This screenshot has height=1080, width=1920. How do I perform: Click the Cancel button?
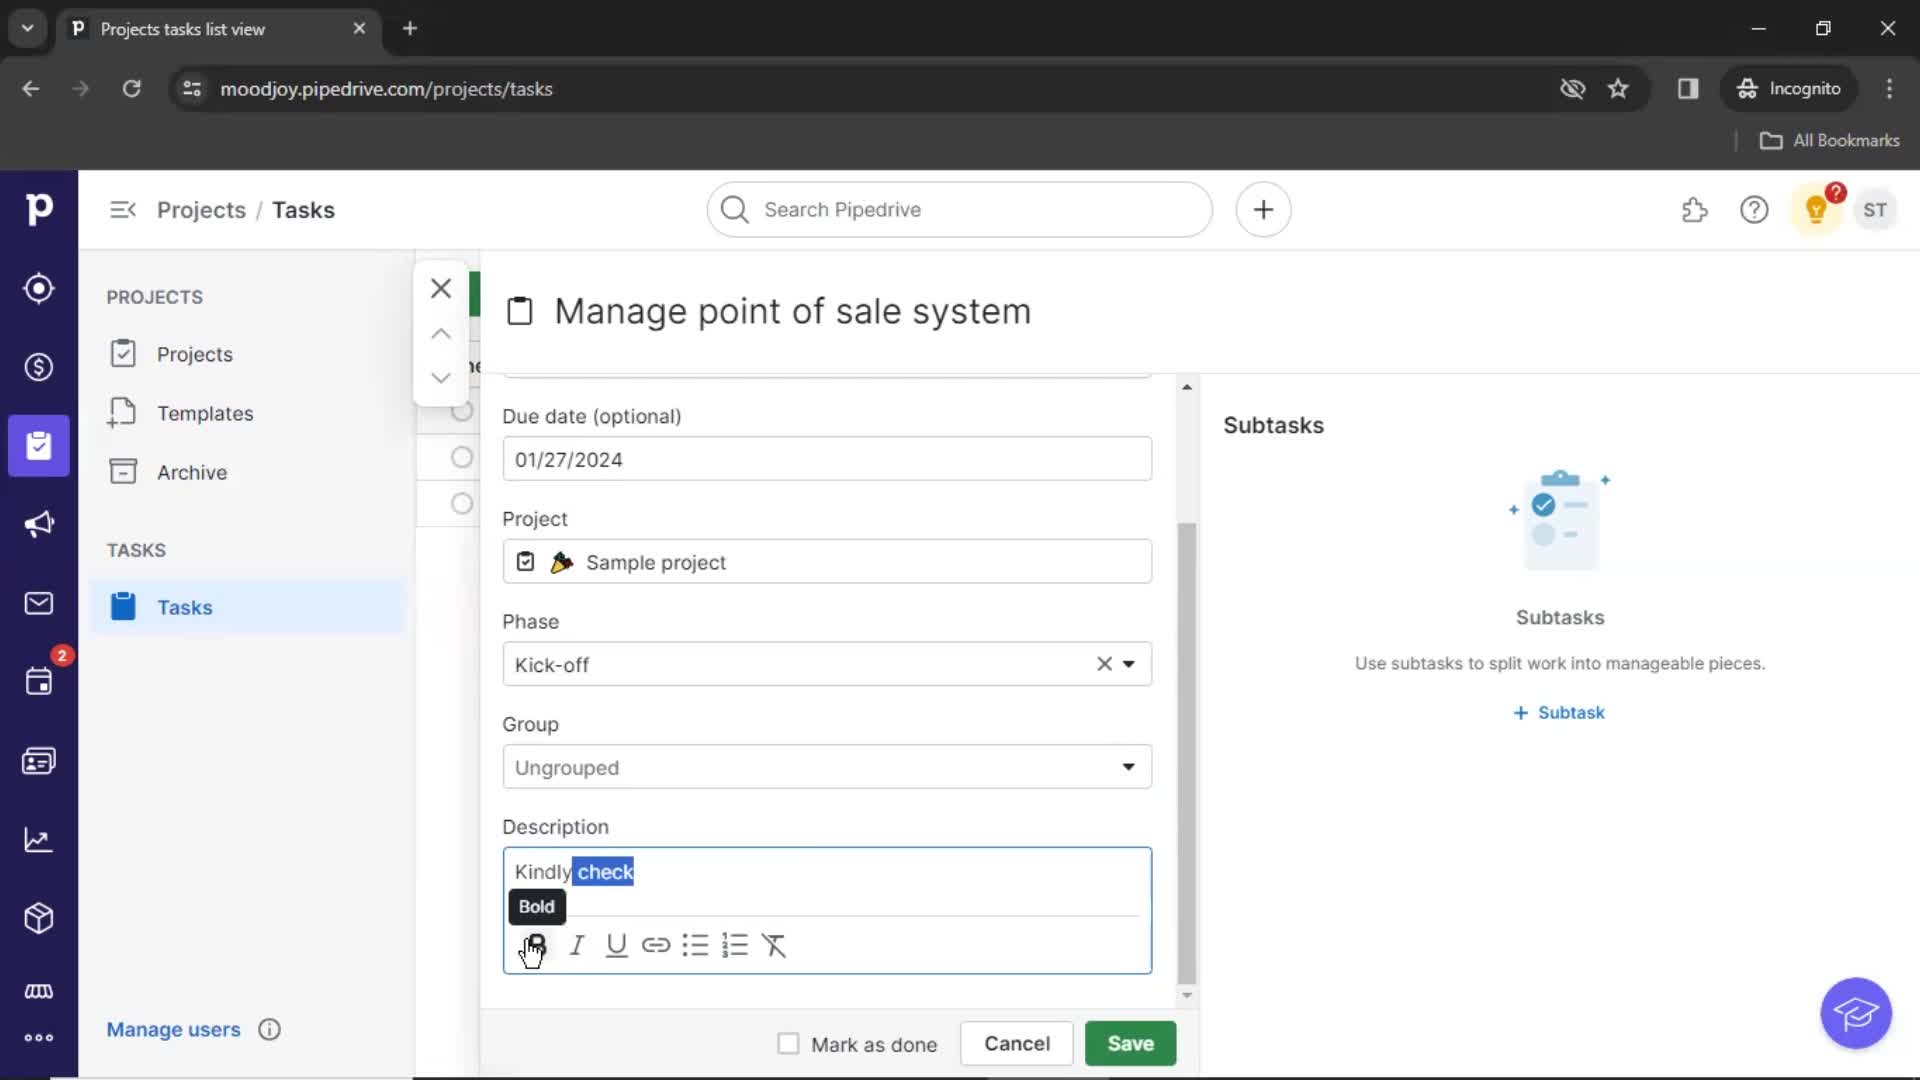point(1017,1043)
